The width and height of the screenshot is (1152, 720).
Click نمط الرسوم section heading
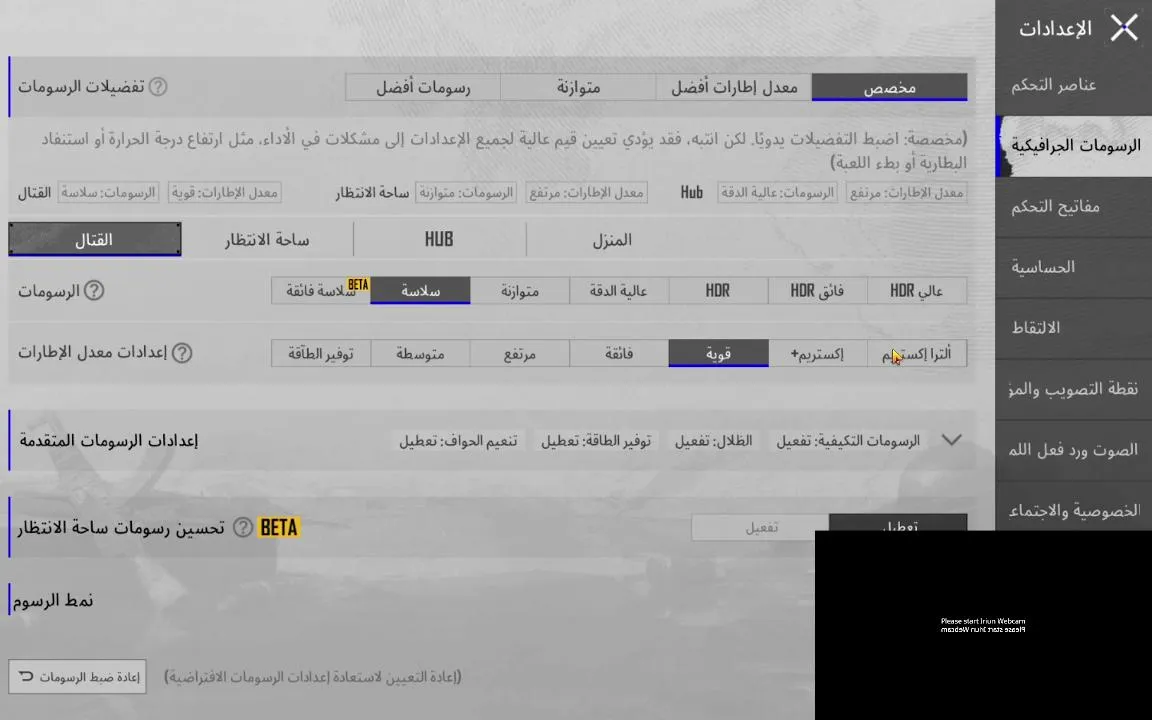[x=53, y=600]
